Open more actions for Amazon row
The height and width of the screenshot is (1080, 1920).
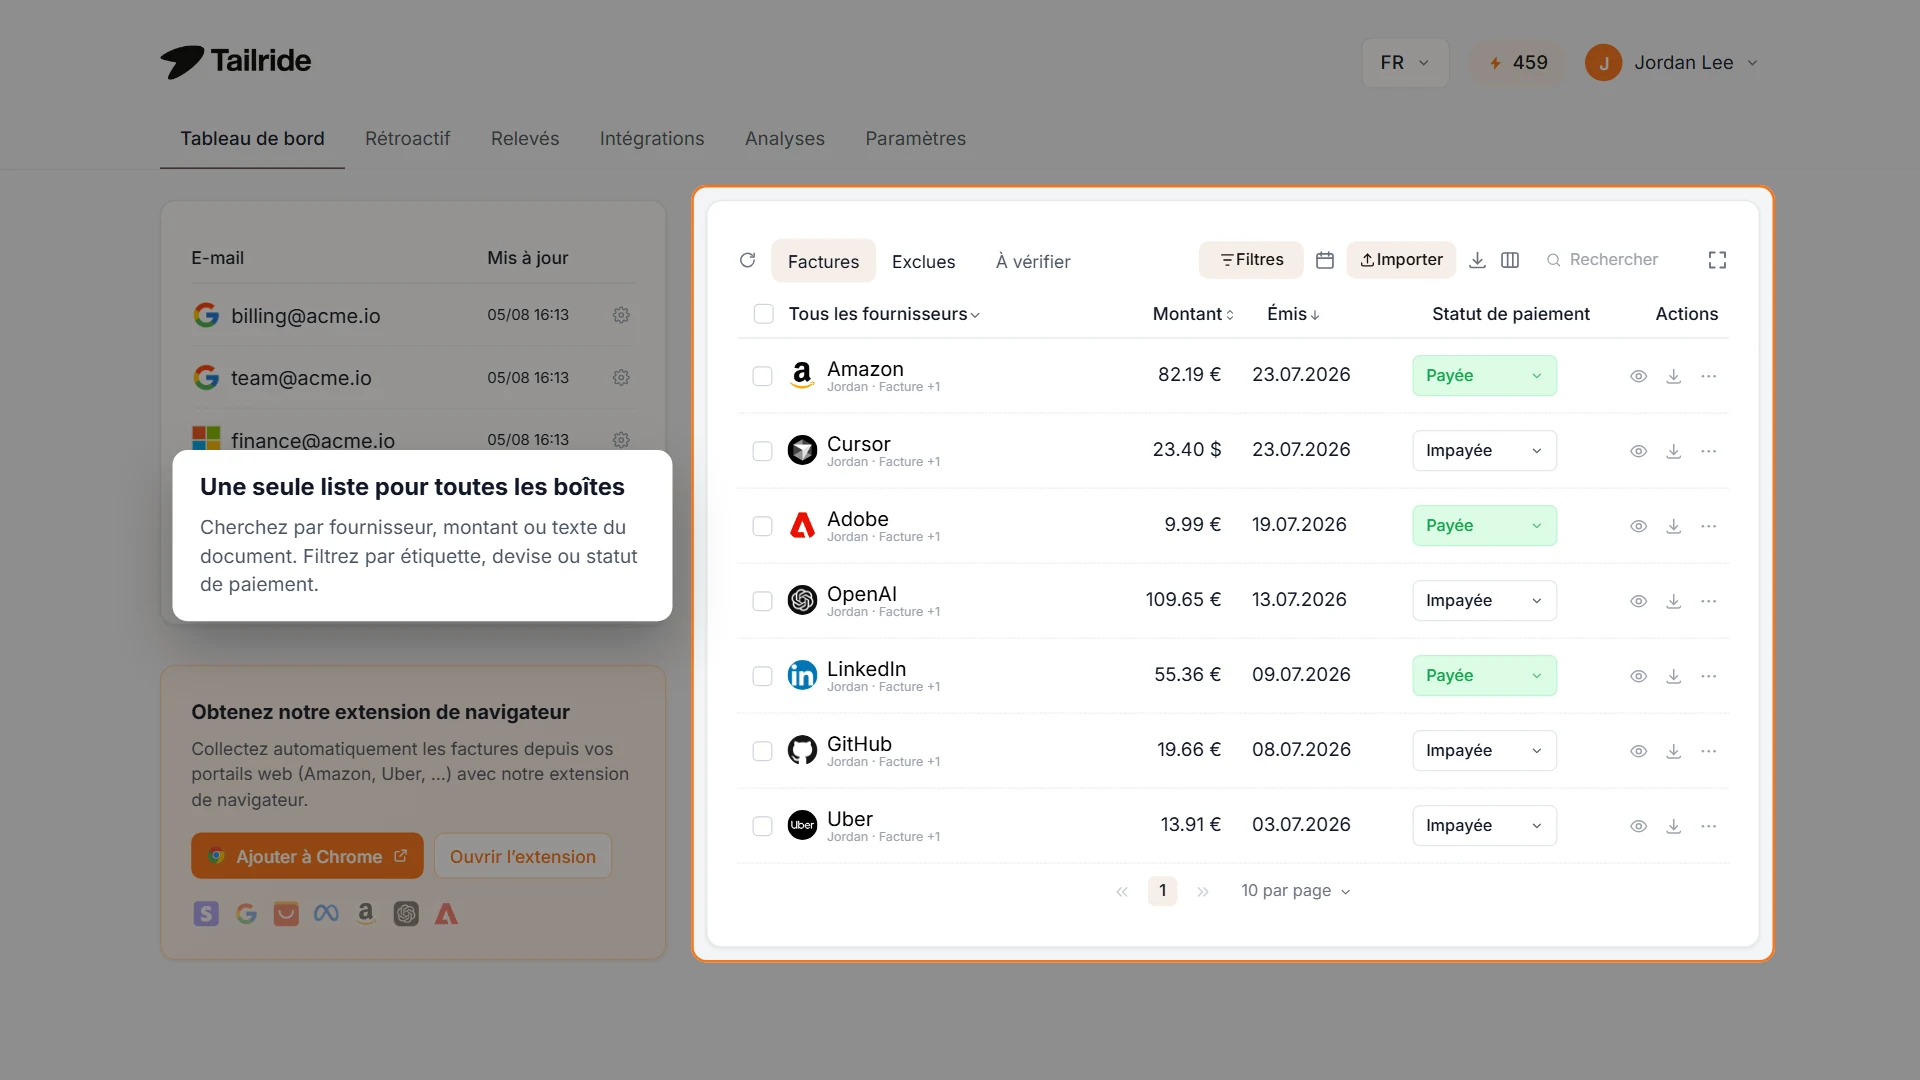1708,376
